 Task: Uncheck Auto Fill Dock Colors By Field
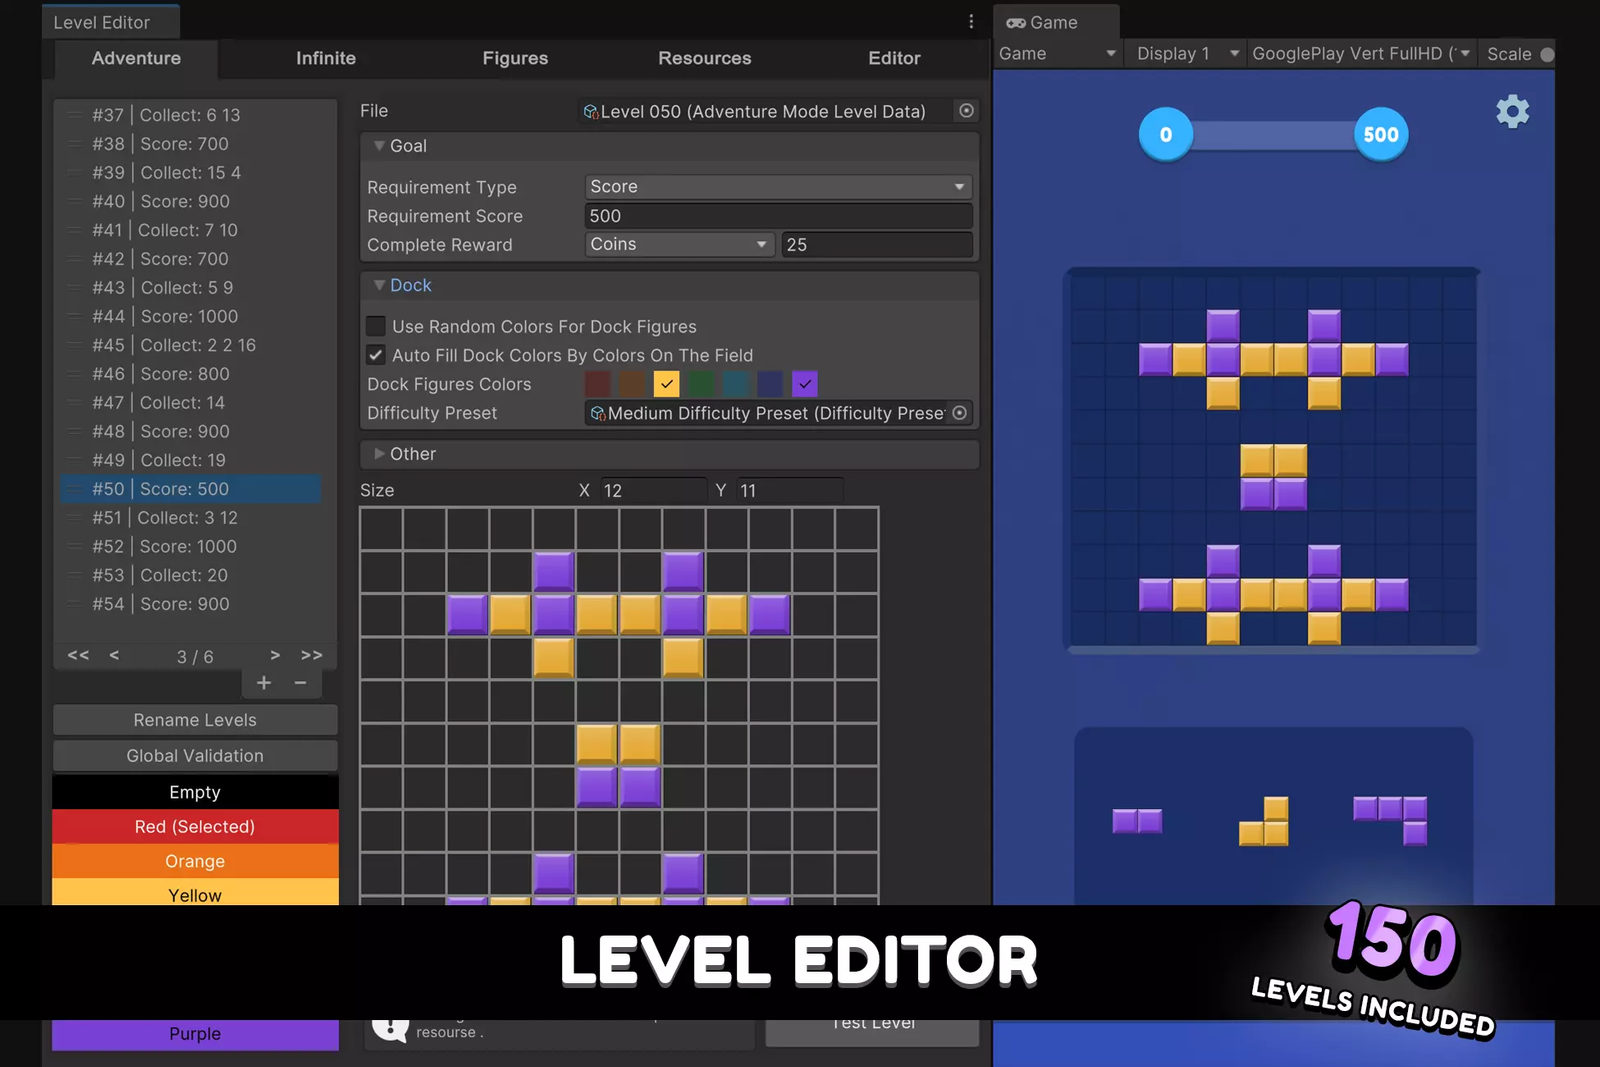tap(376, 355)
